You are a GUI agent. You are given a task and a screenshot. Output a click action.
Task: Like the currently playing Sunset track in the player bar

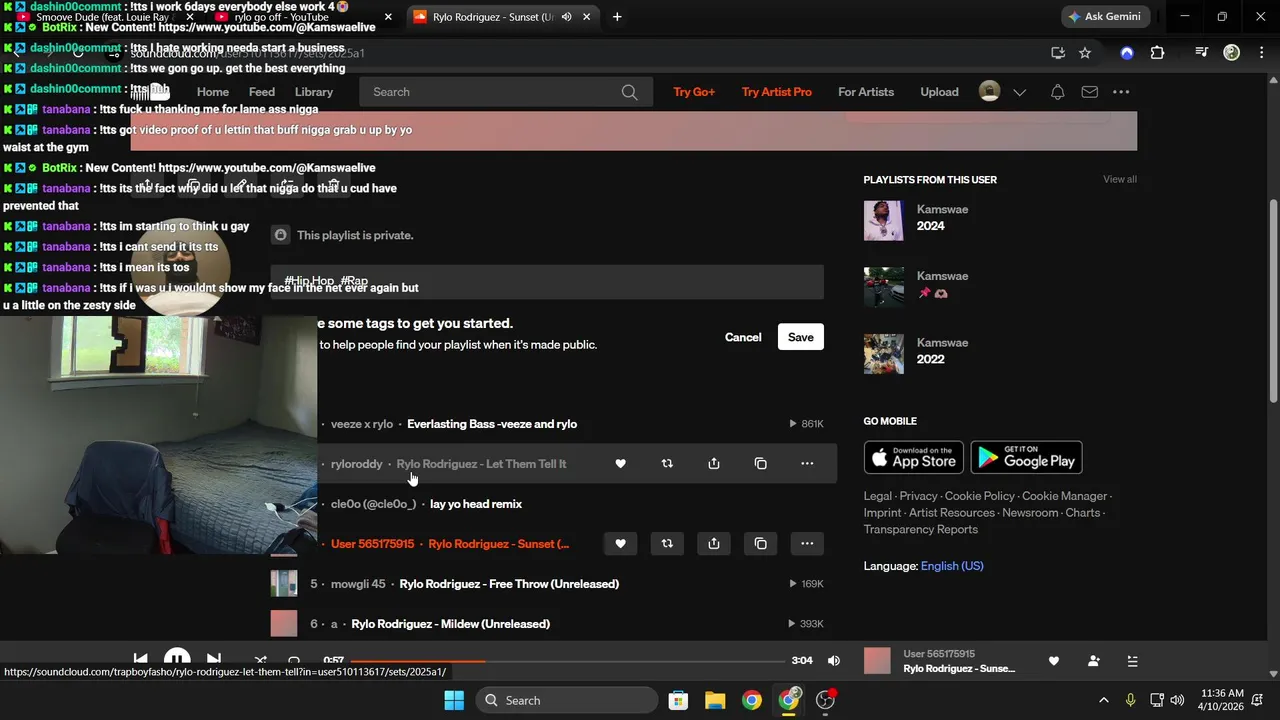(x=1053, y=661)
